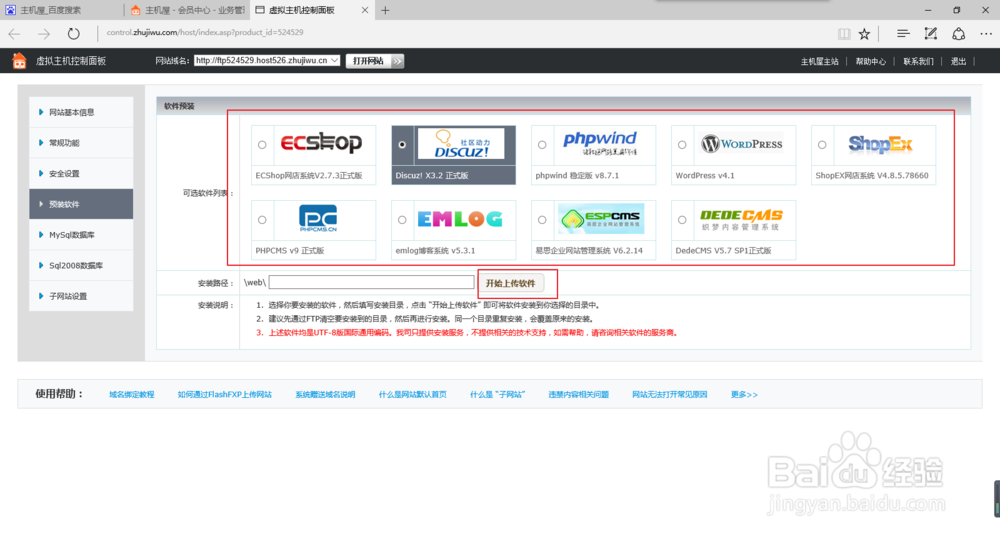Open 域名绑定教程 help link

131,395
